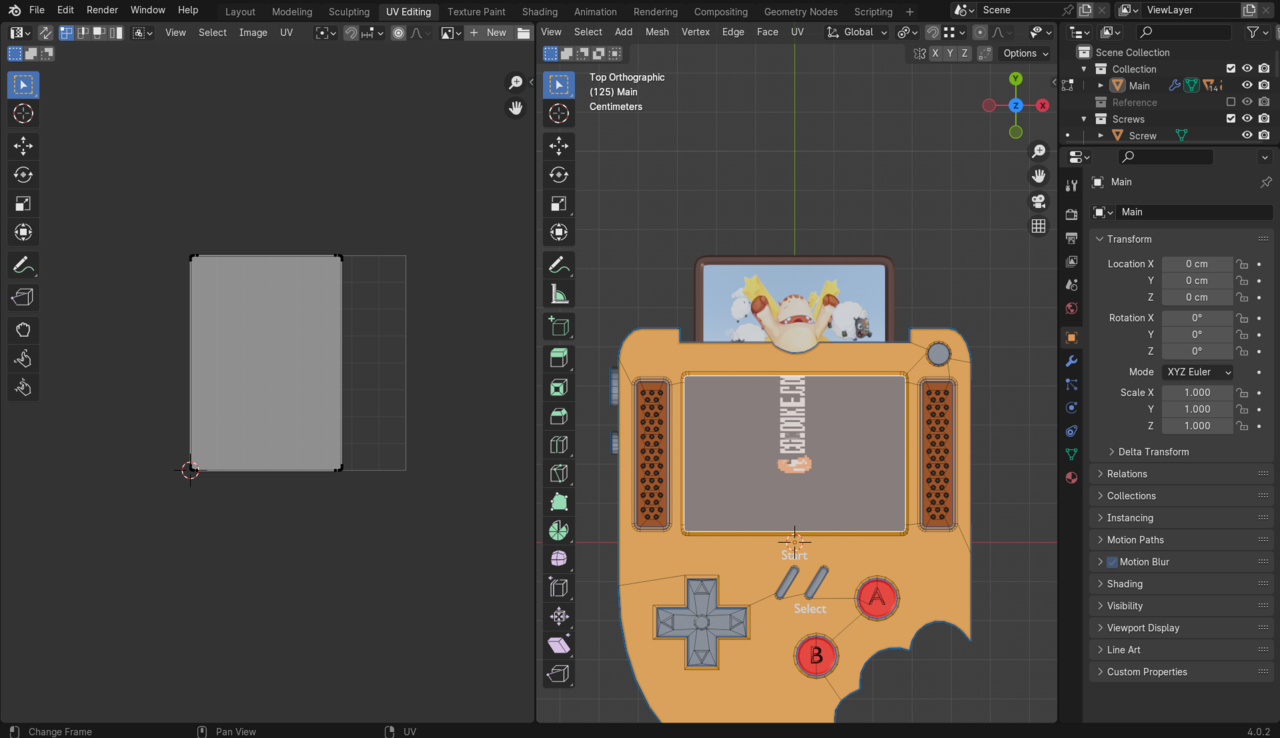
Task: Click the Location X value field
Action: pos(1196,264)
